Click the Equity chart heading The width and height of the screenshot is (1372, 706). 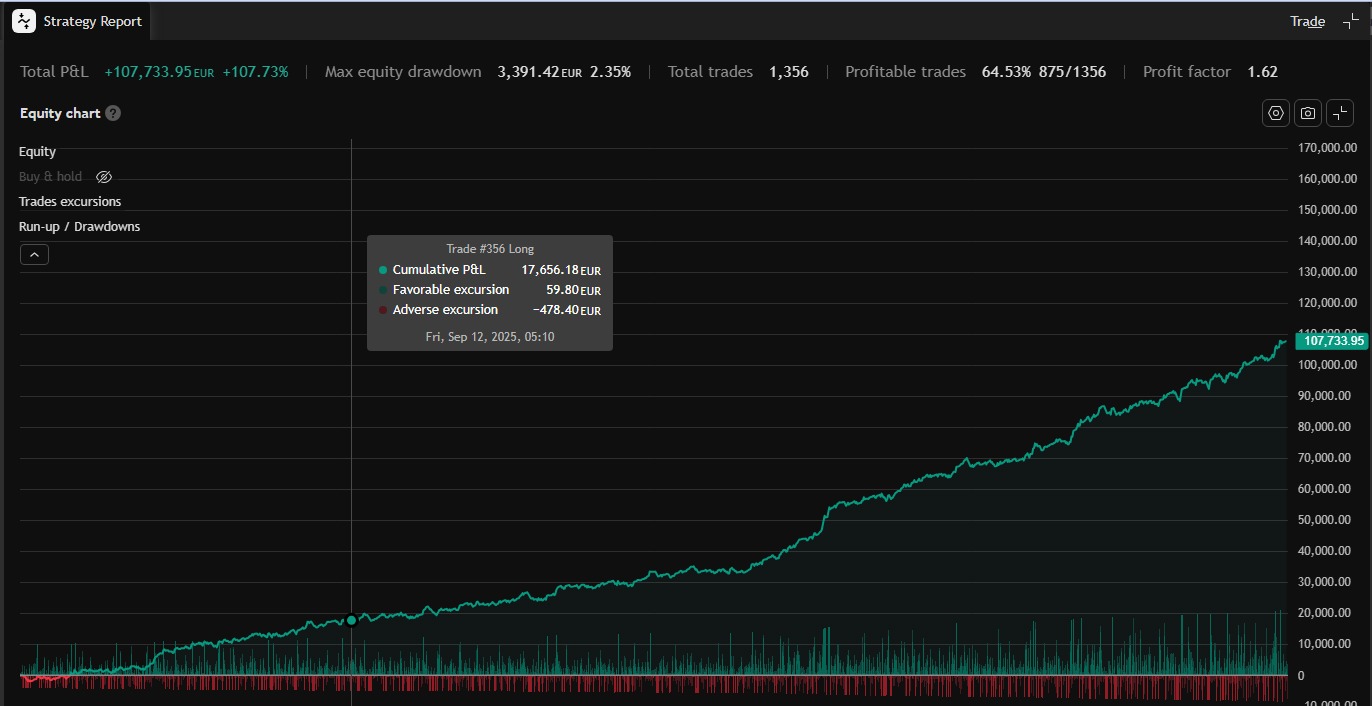click(x=60, y=113)
